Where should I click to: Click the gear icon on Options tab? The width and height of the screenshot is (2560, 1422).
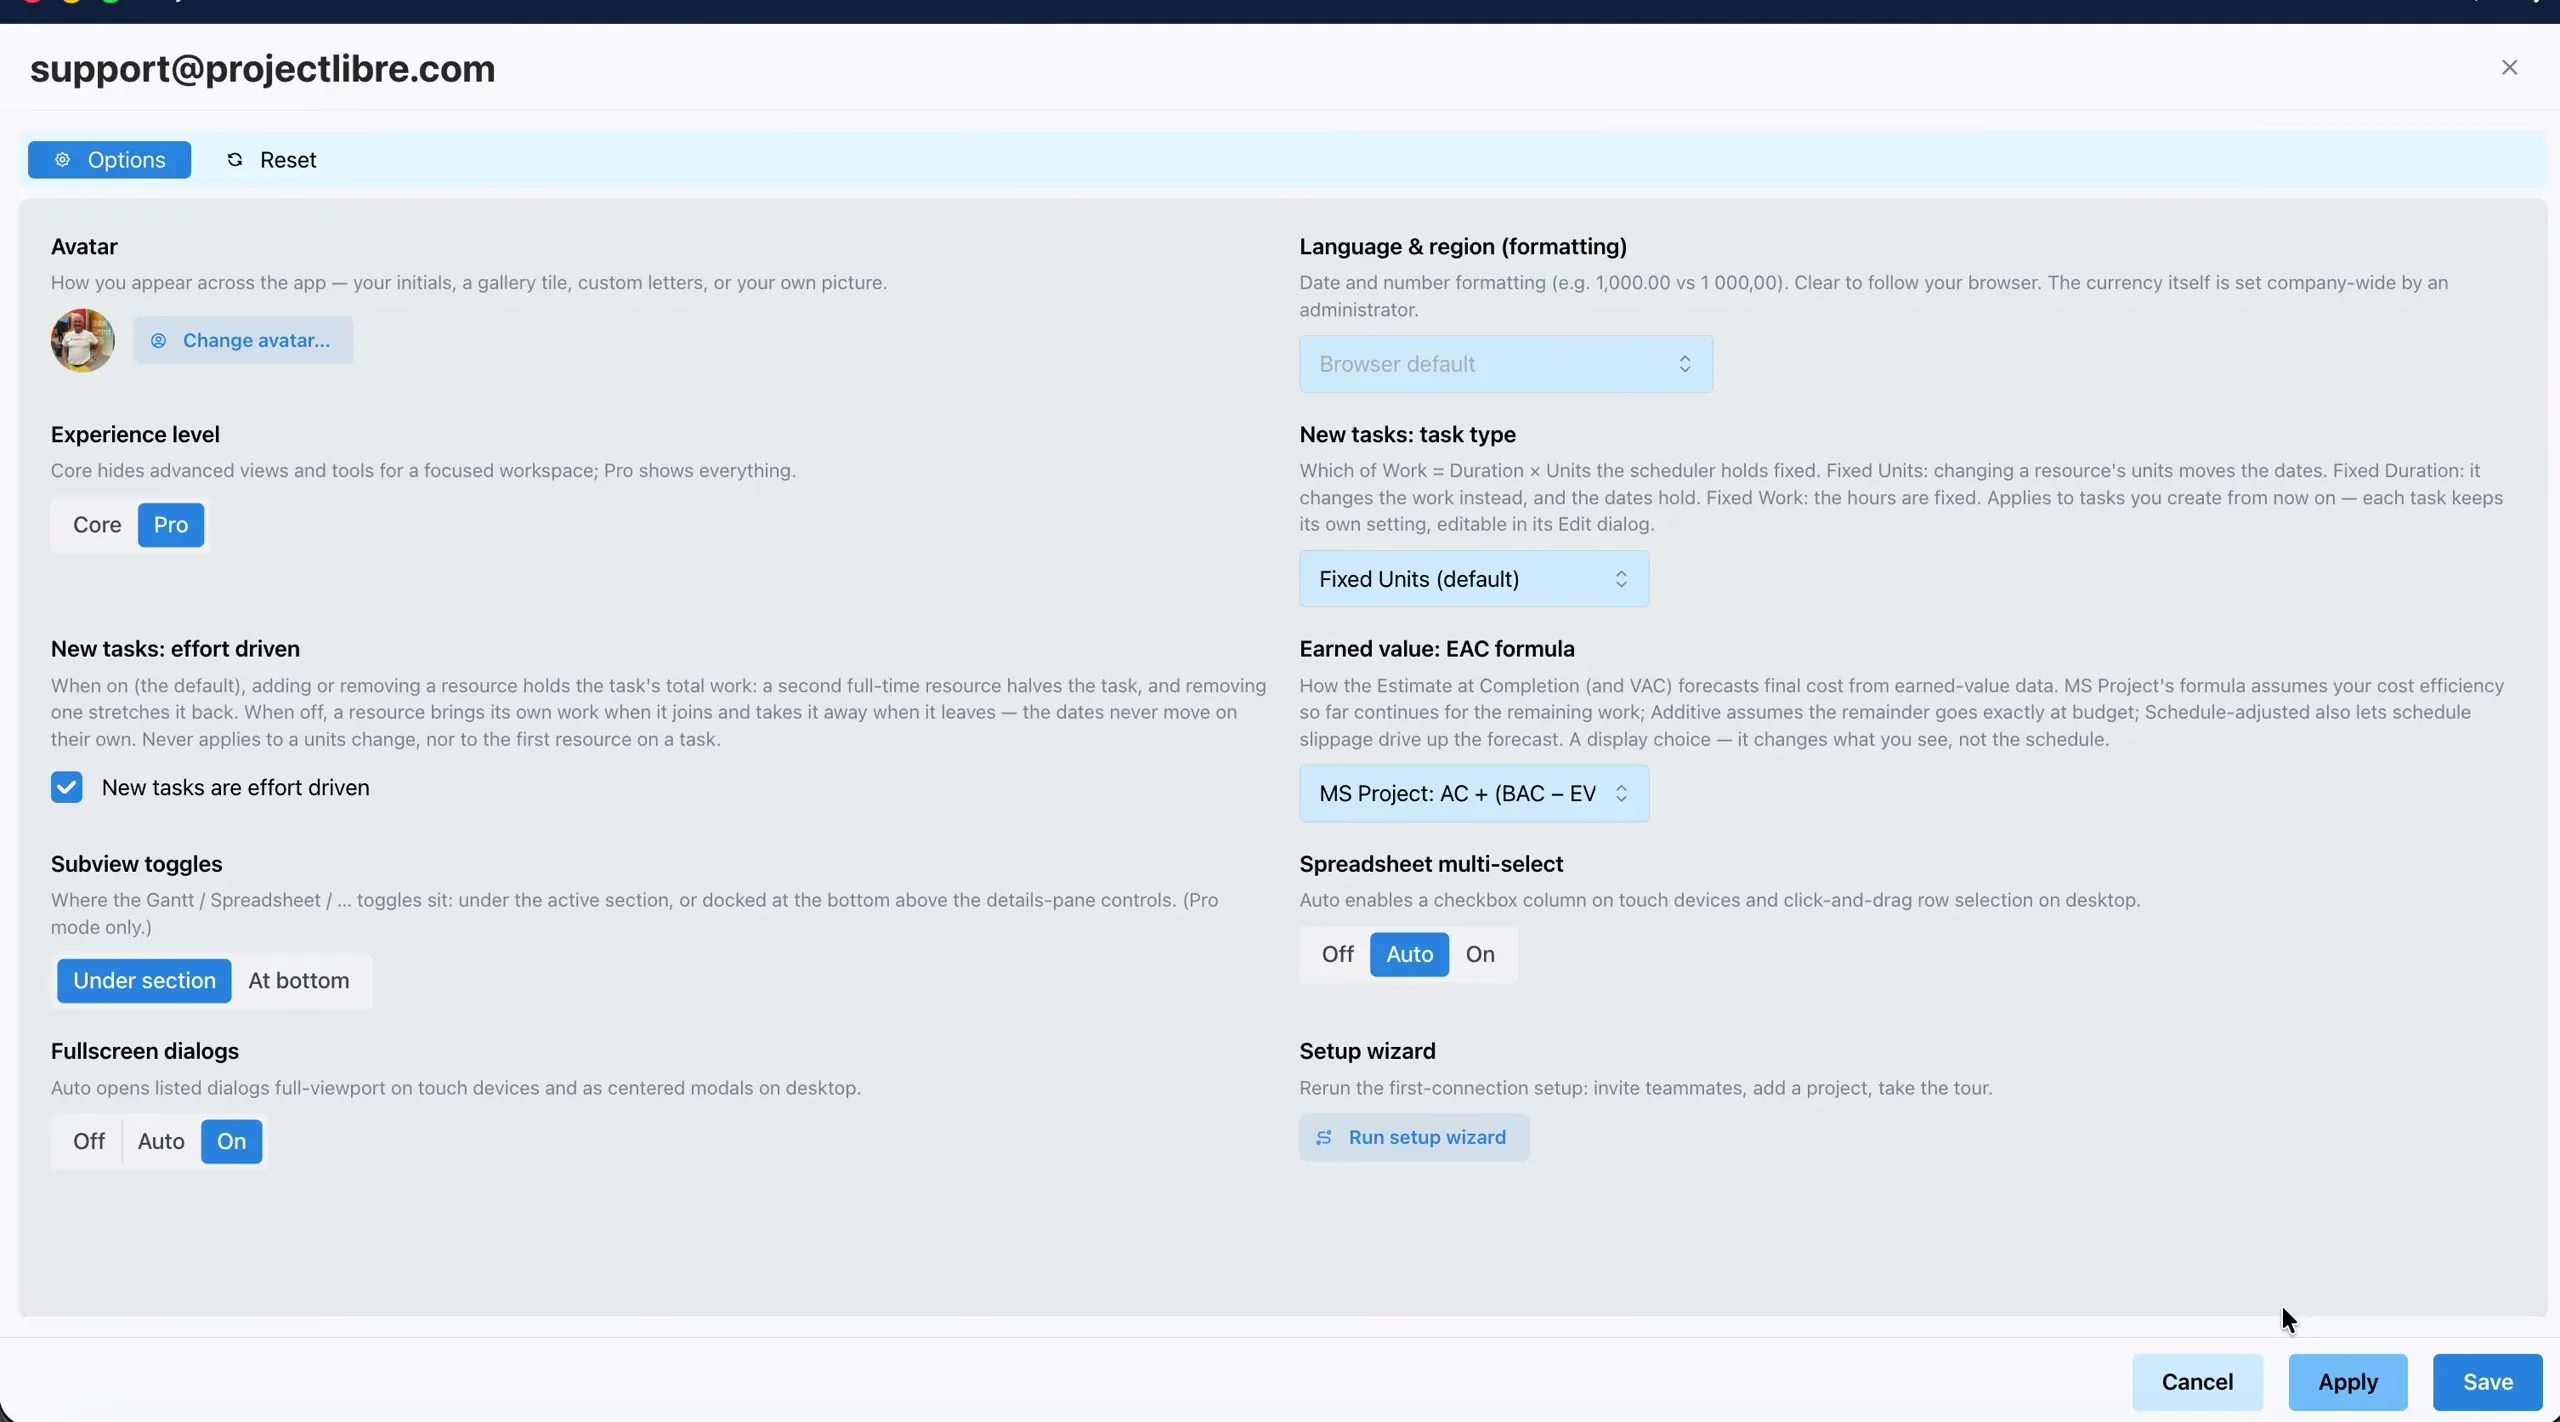[62, 160]
